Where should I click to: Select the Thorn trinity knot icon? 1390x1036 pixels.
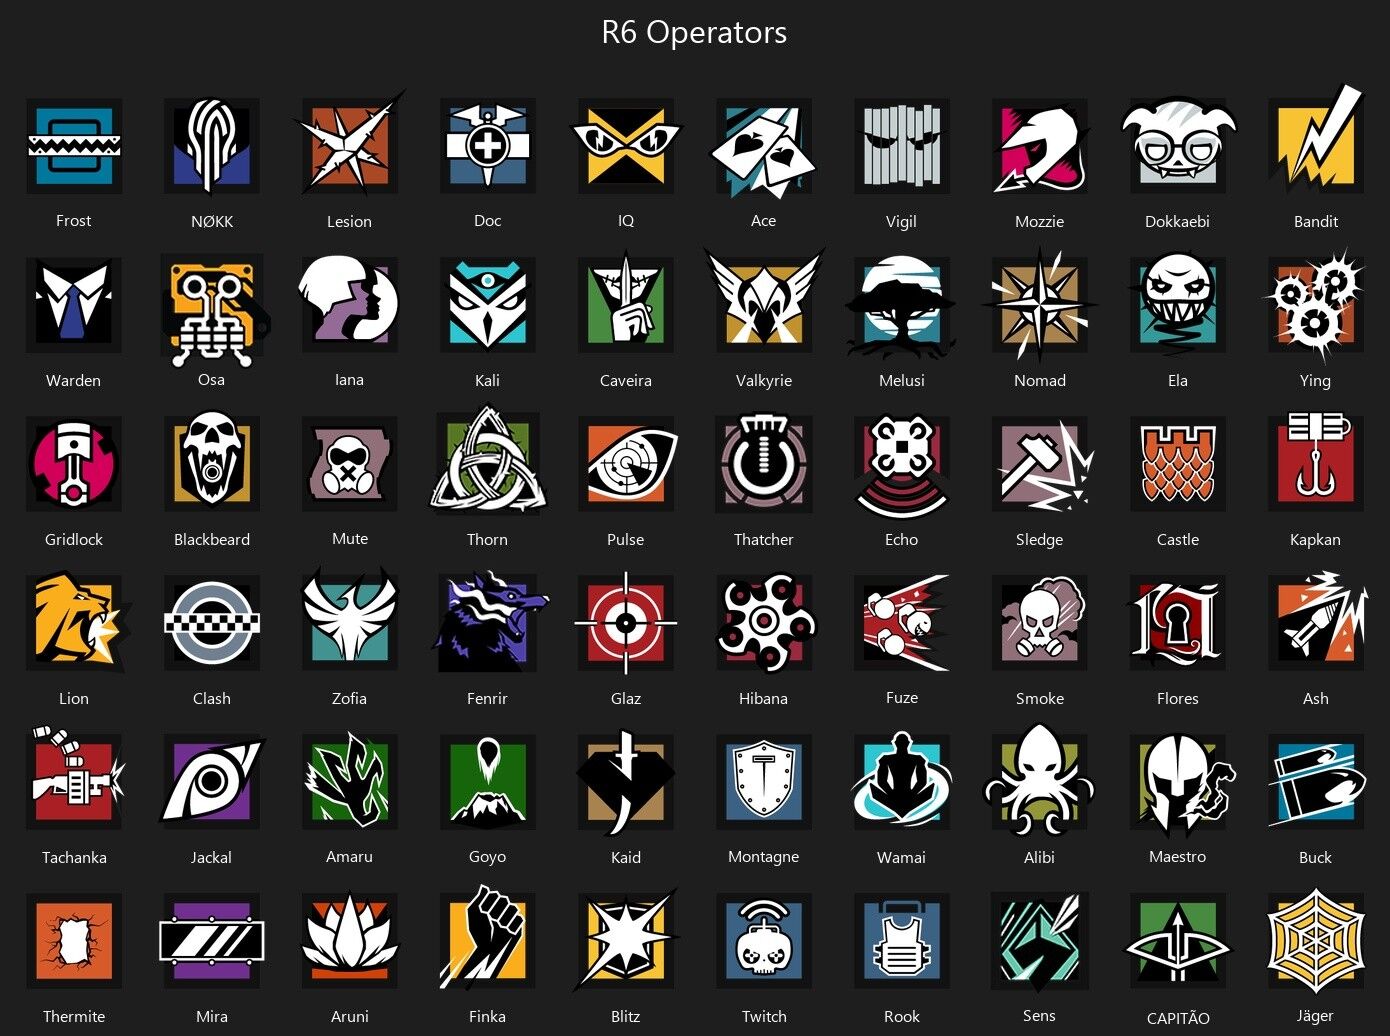488,460
